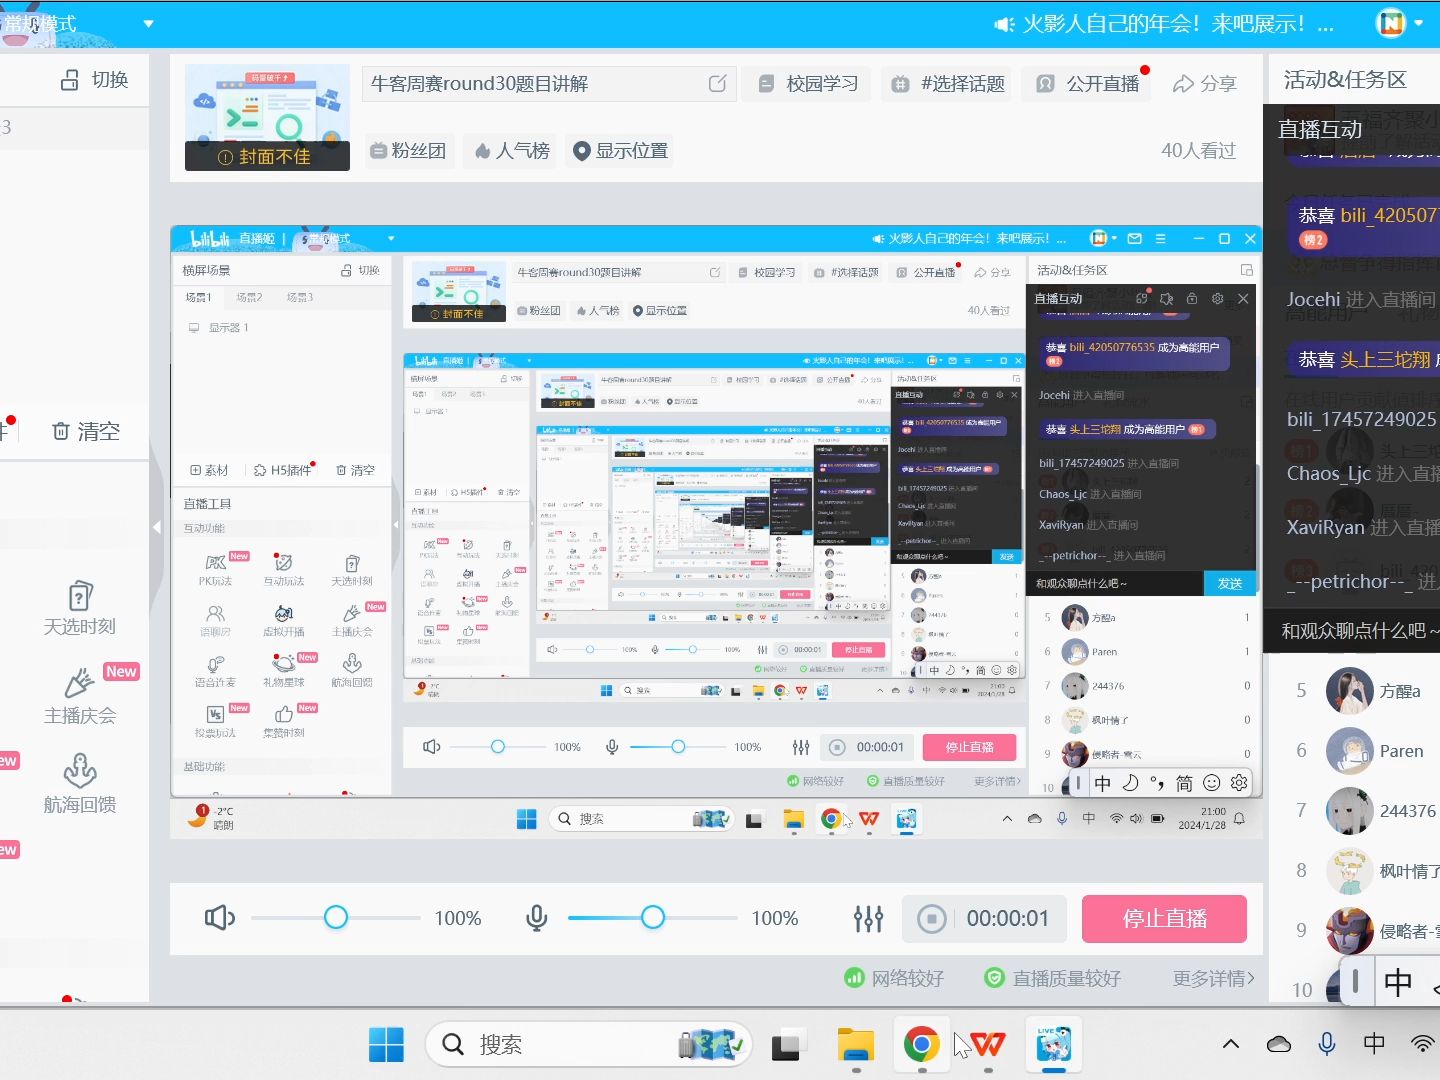The width and height of the screenshot is (1440, 1080).
Task: Adjust the microphone volume slider handle
Action: point(653,917)
